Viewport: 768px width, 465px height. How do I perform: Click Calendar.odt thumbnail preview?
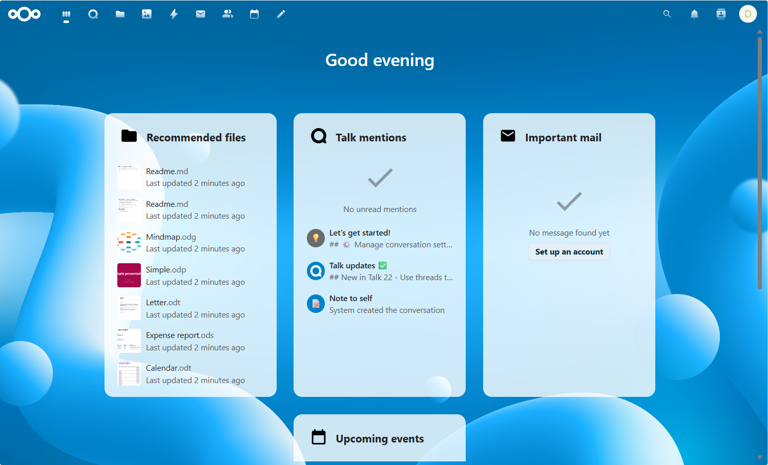click(129, 374)
